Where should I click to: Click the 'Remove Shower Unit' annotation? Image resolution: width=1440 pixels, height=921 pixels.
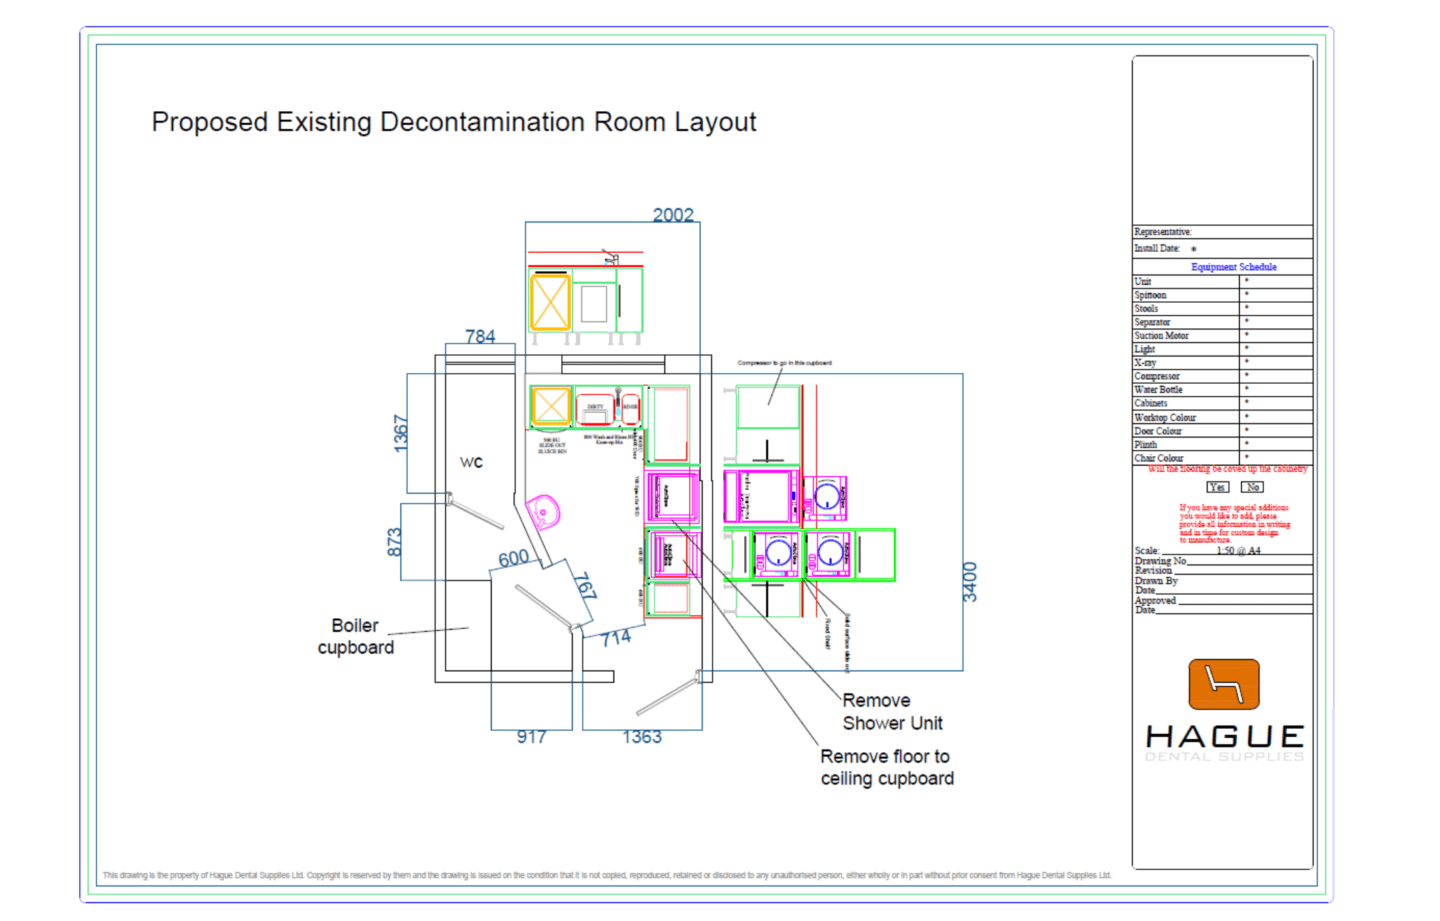click(892, 712)
